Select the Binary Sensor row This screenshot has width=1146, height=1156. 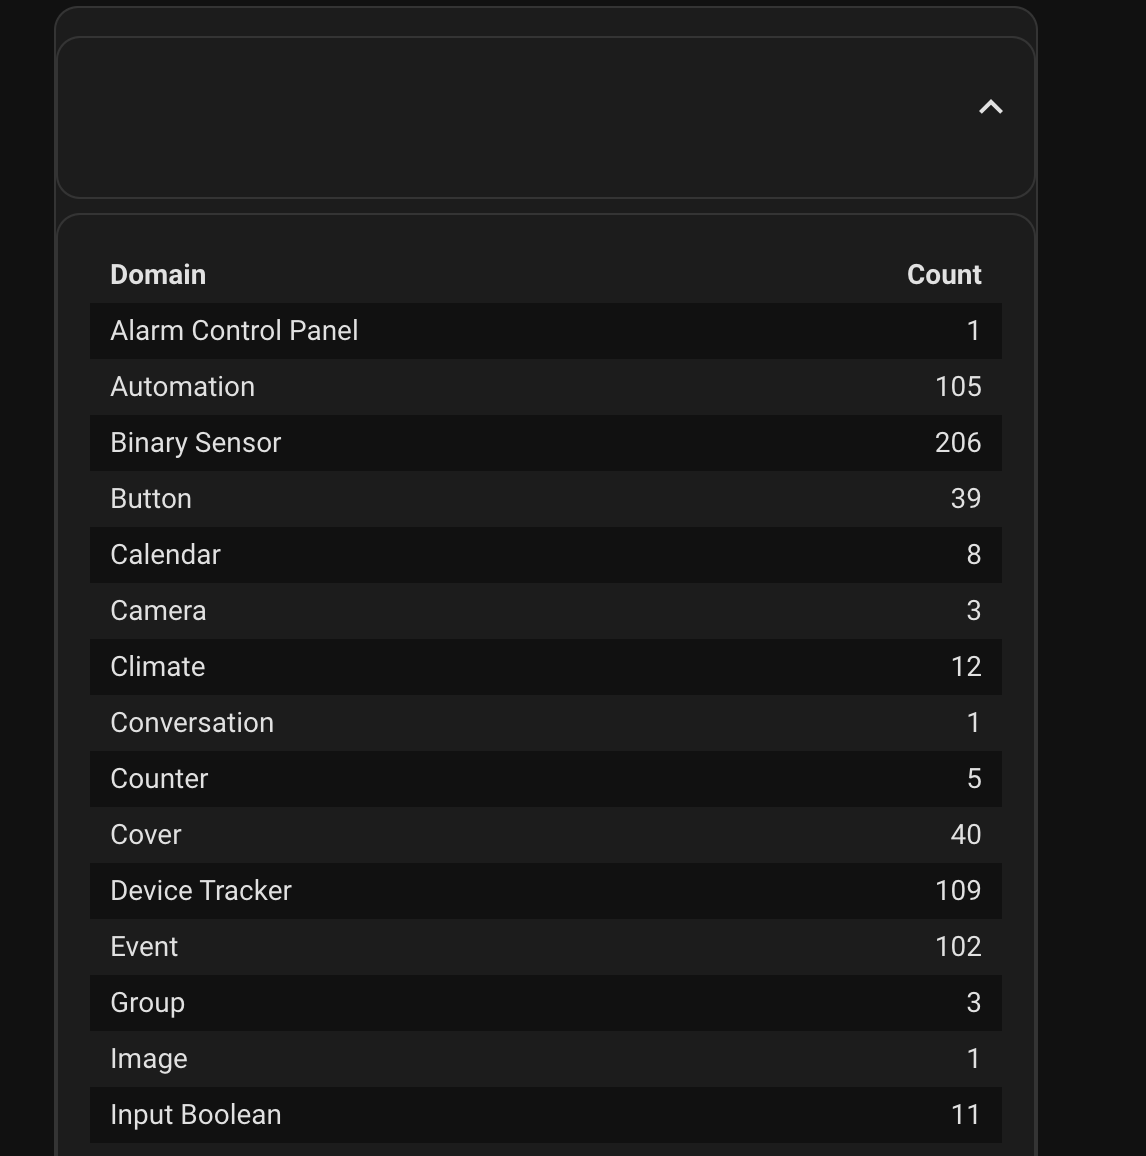point(546,443)
